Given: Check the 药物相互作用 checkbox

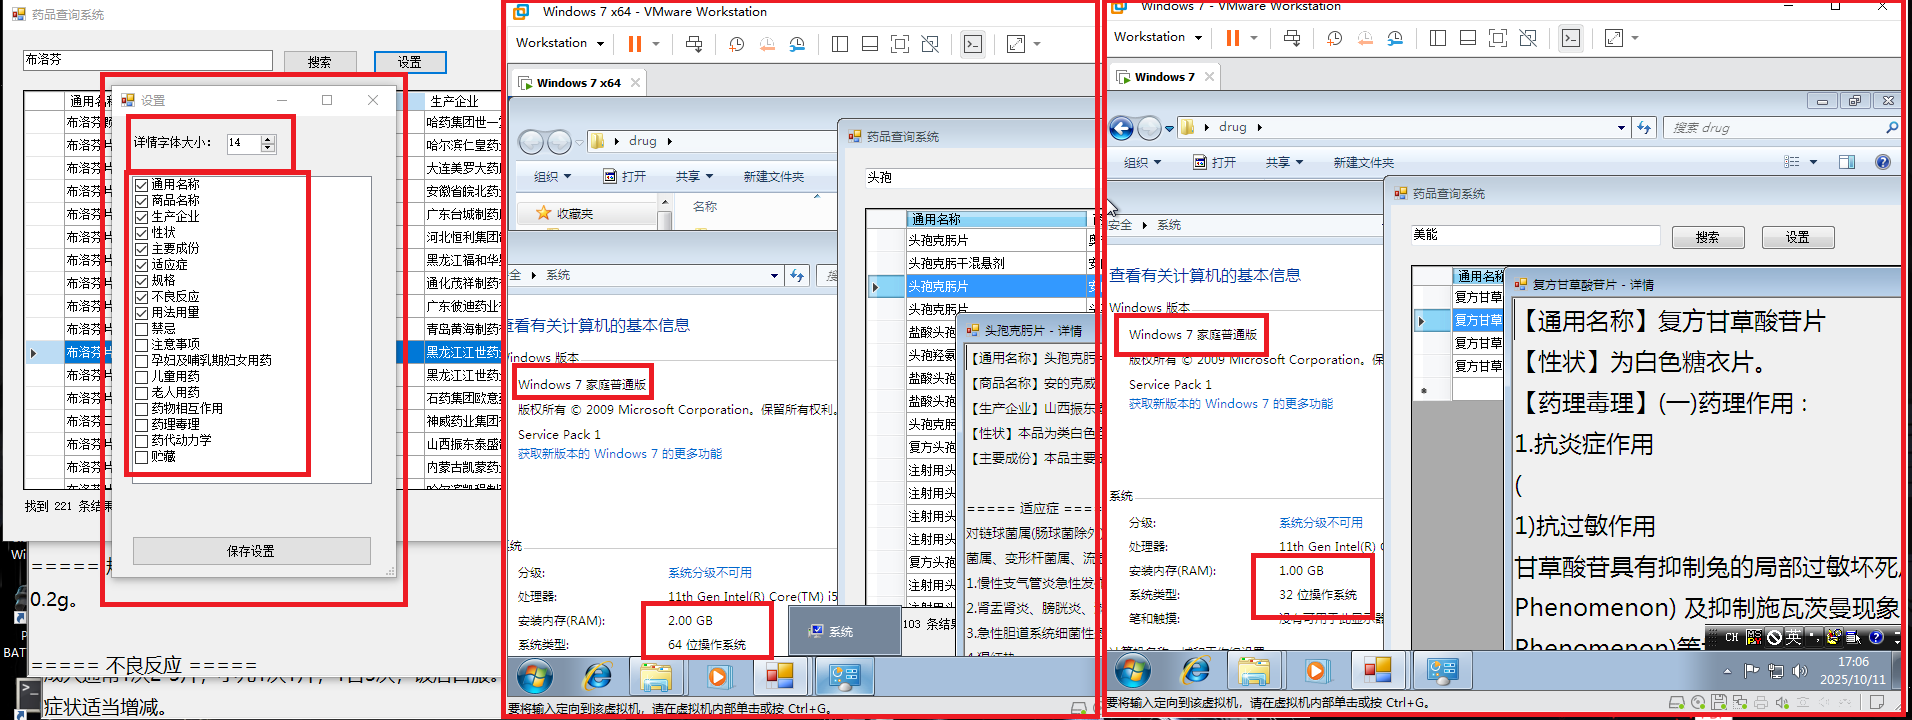Looking at the screenshot, I should click(x=142, y=409).
